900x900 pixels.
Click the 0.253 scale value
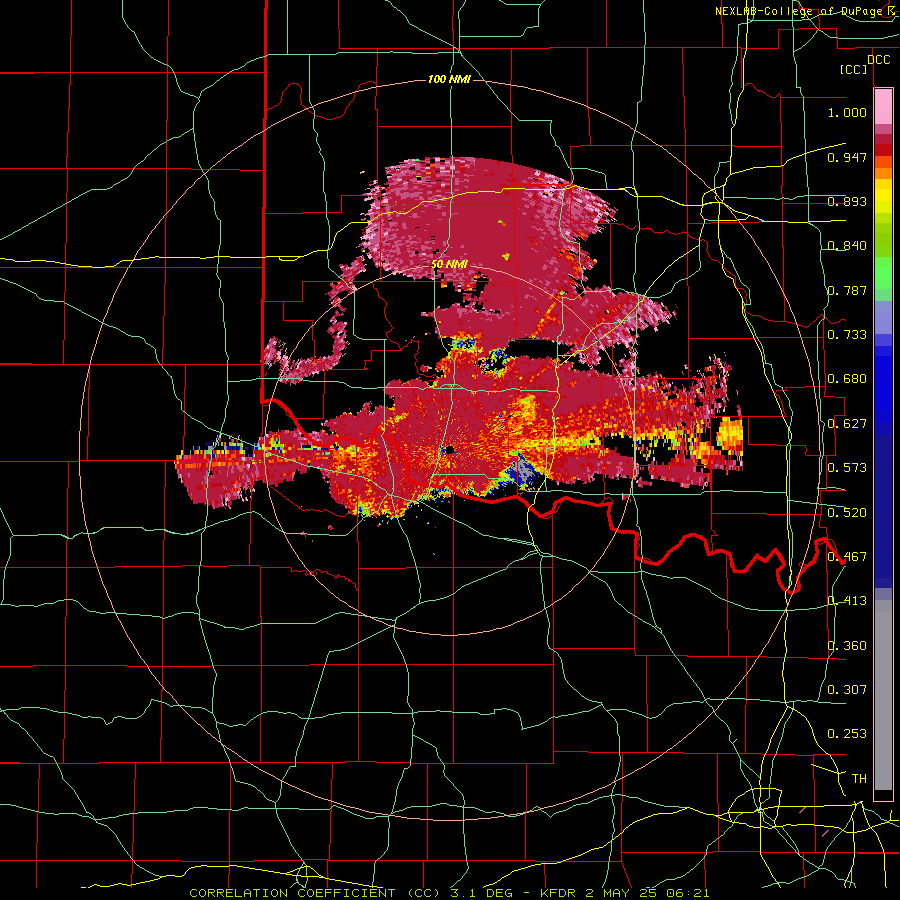pyautogui.click(x=847, y=734)
